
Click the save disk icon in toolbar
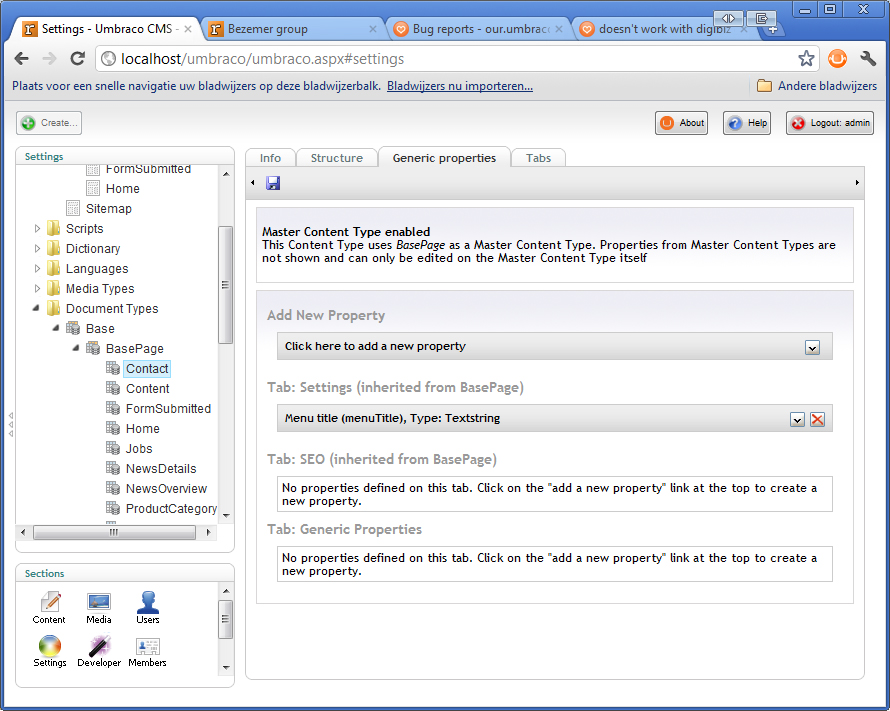click(273, 183)
